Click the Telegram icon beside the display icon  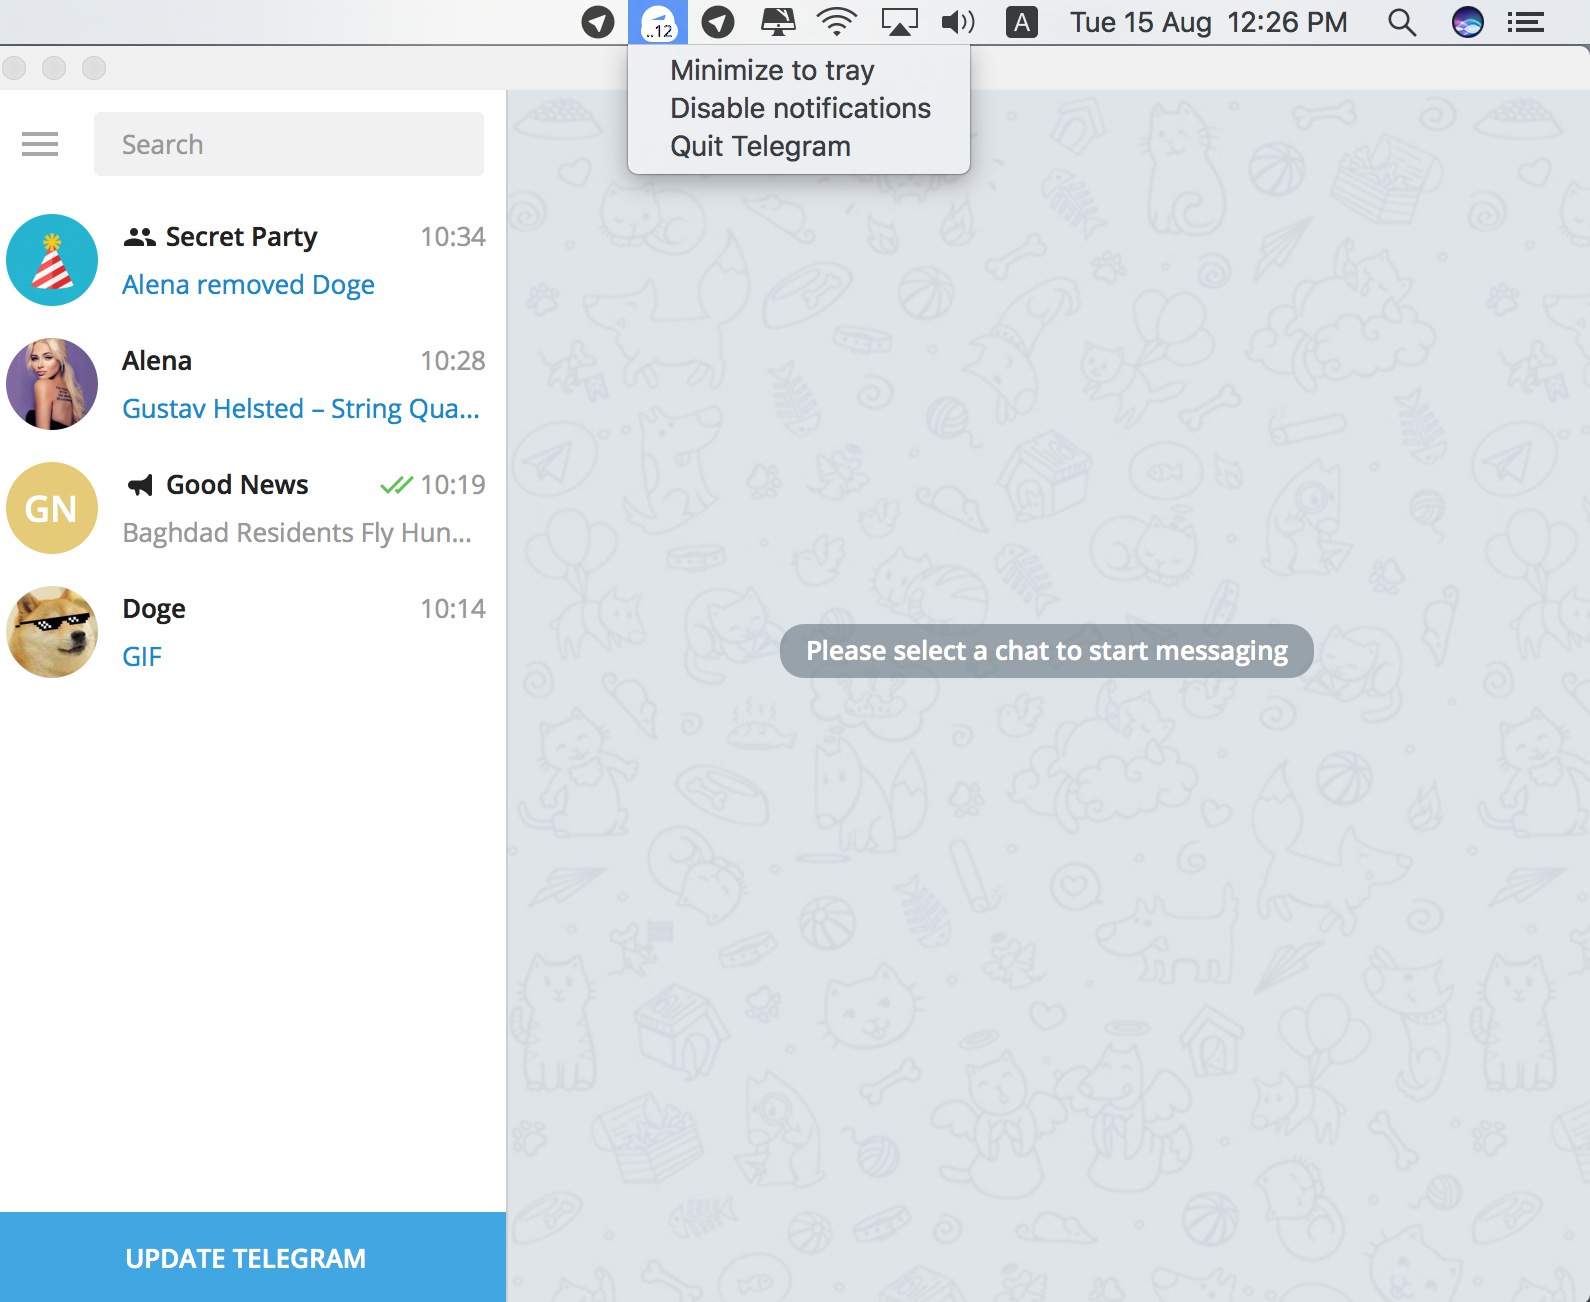tap(718, 22)
